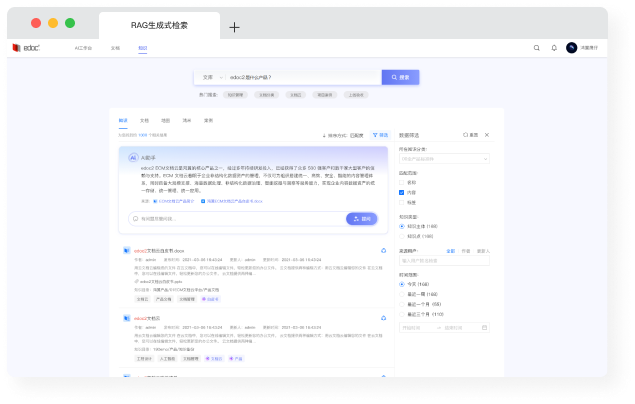The width and height of the screenshot is (635, 404).
Task: Check the 名称 match scope checkbox
Action: 403,182
